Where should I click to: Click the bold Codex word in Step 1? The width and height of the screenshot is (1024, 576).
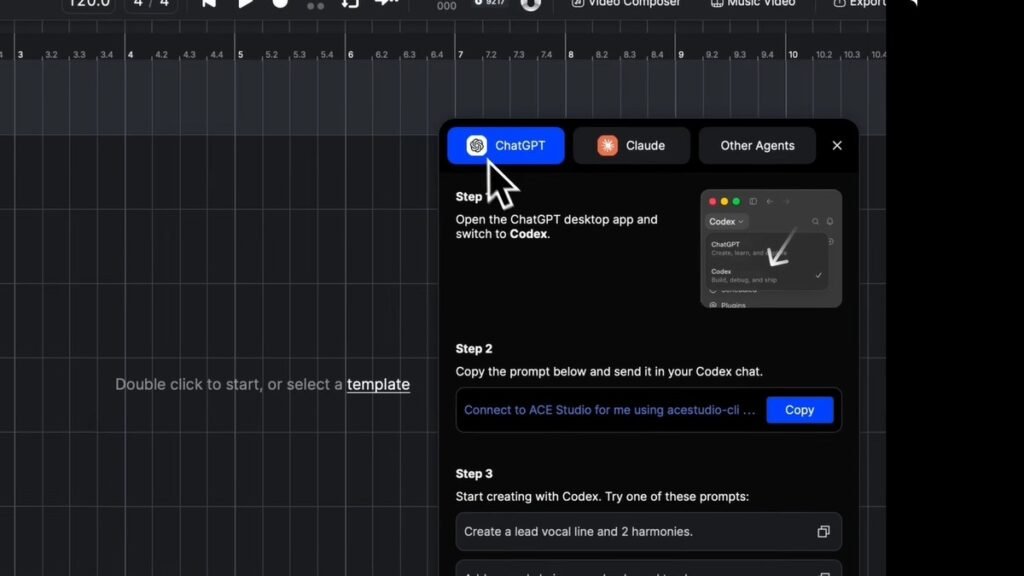click(x=528, y=234)
